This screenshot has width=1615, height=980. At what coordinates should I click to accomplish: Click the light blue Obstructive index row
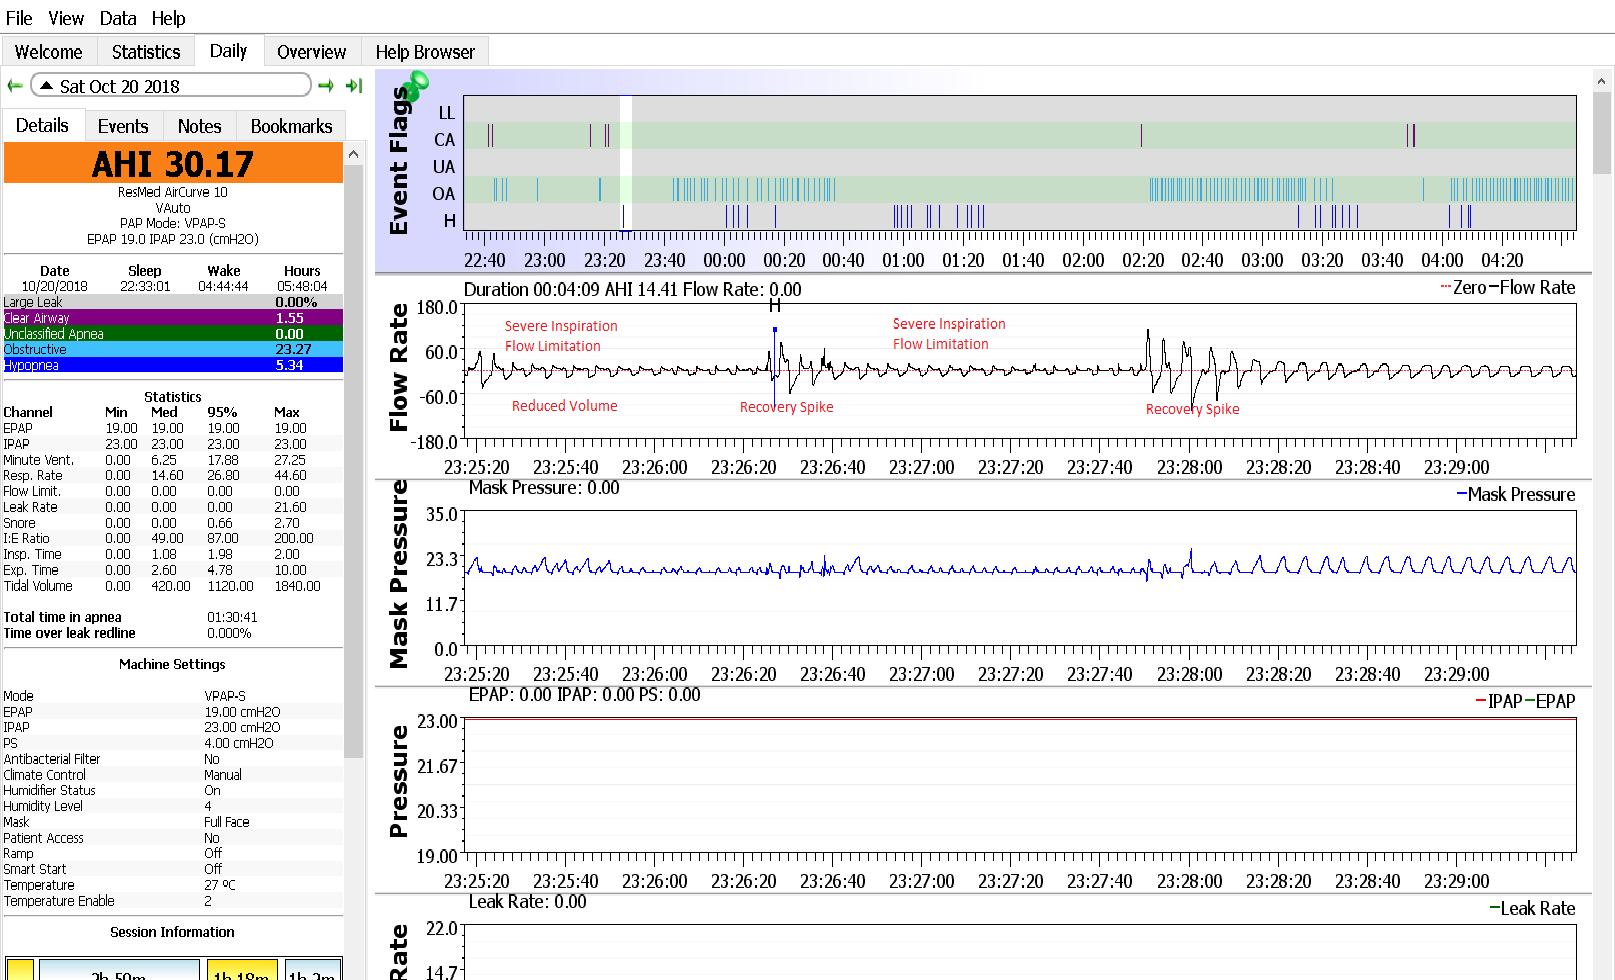(x=173, y=349)
